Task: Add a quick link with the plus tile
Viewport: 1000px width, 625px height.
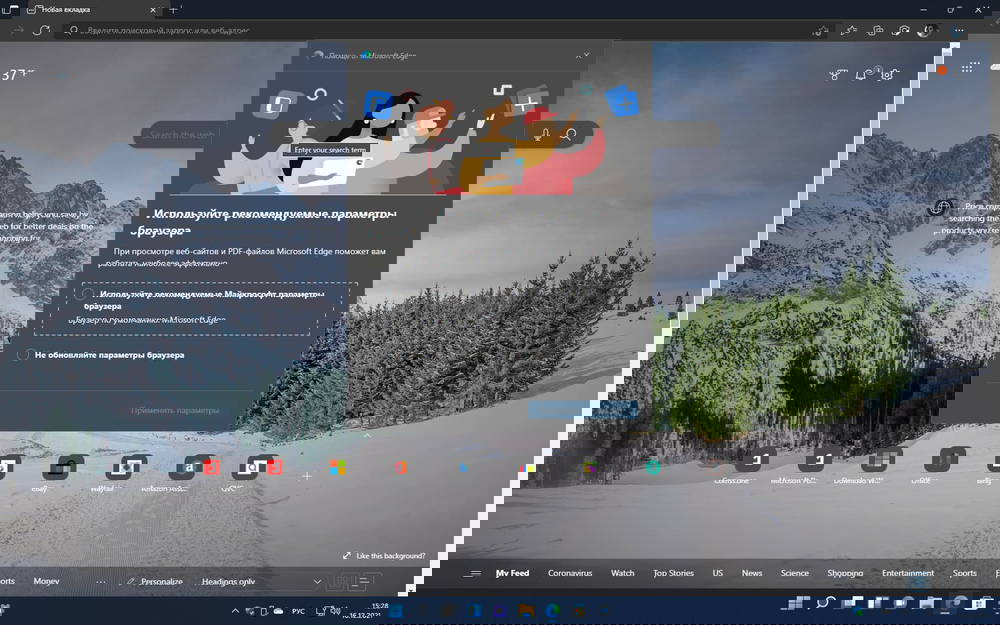Action: (x=307, y=476)
